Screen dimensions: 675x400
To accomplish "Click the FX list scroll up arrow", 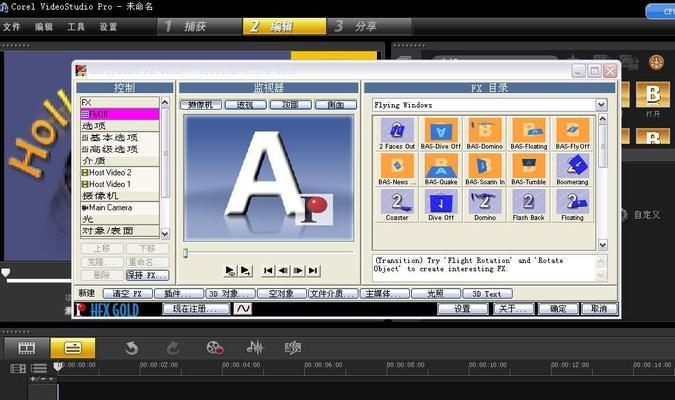I will pyautogui.click(x=603, y=118).
